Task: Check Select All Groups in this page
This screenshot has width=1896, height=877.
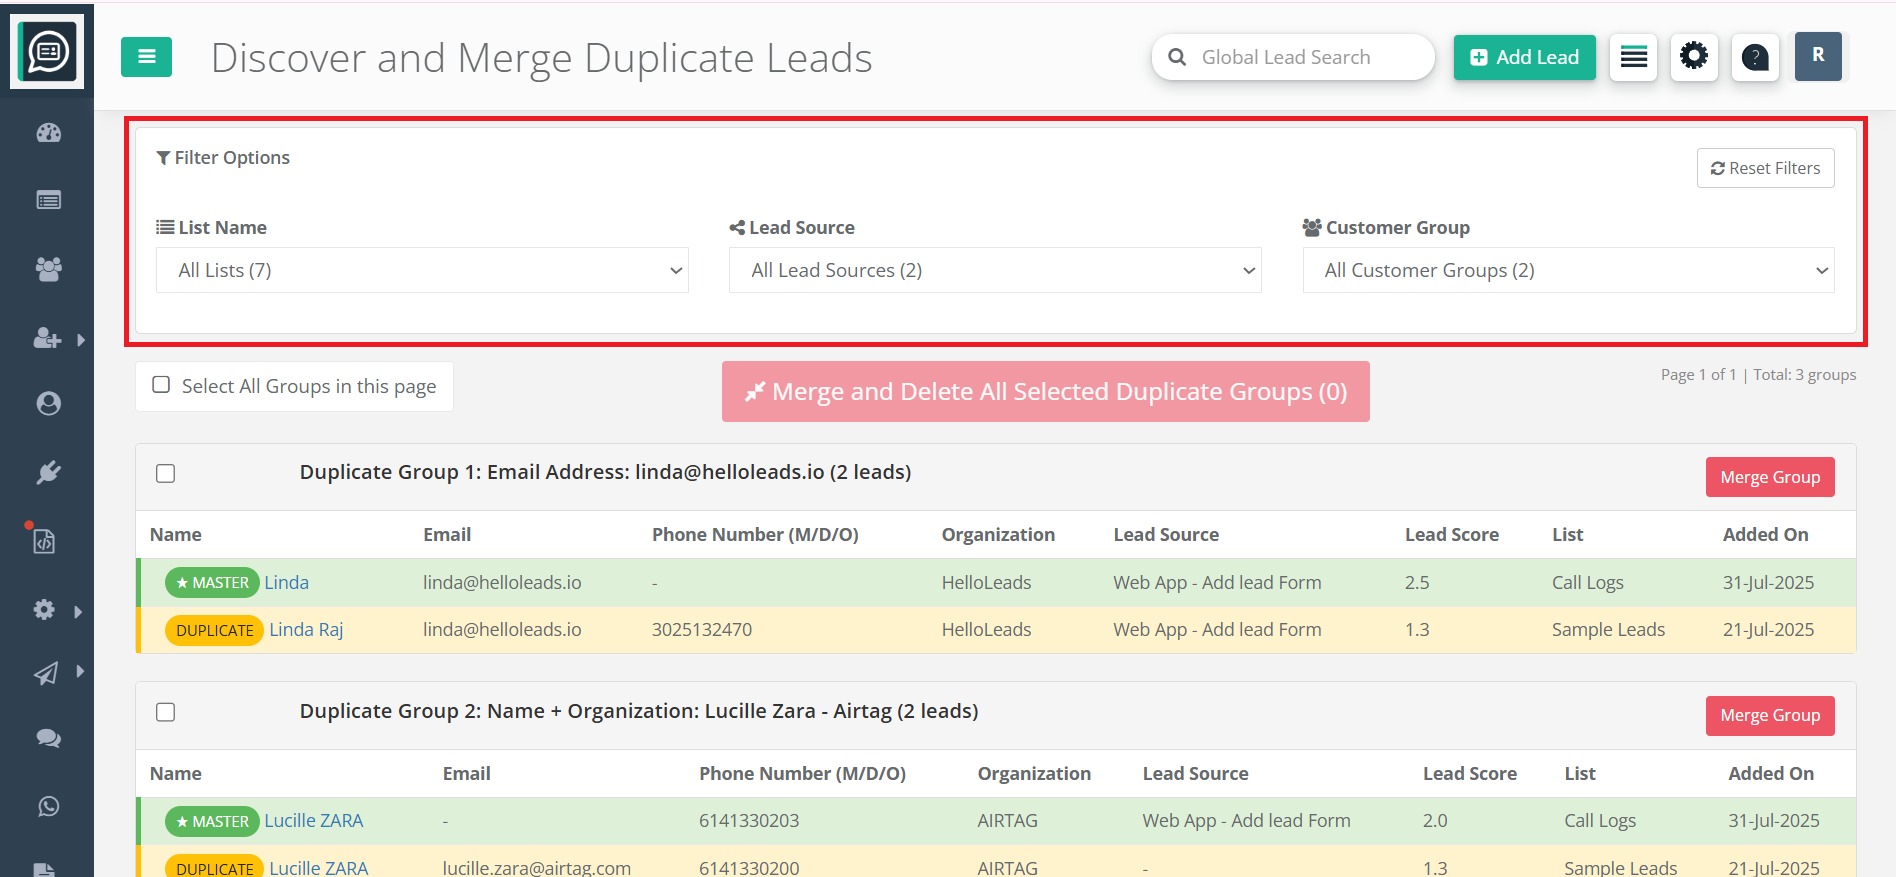Action: 161,385
